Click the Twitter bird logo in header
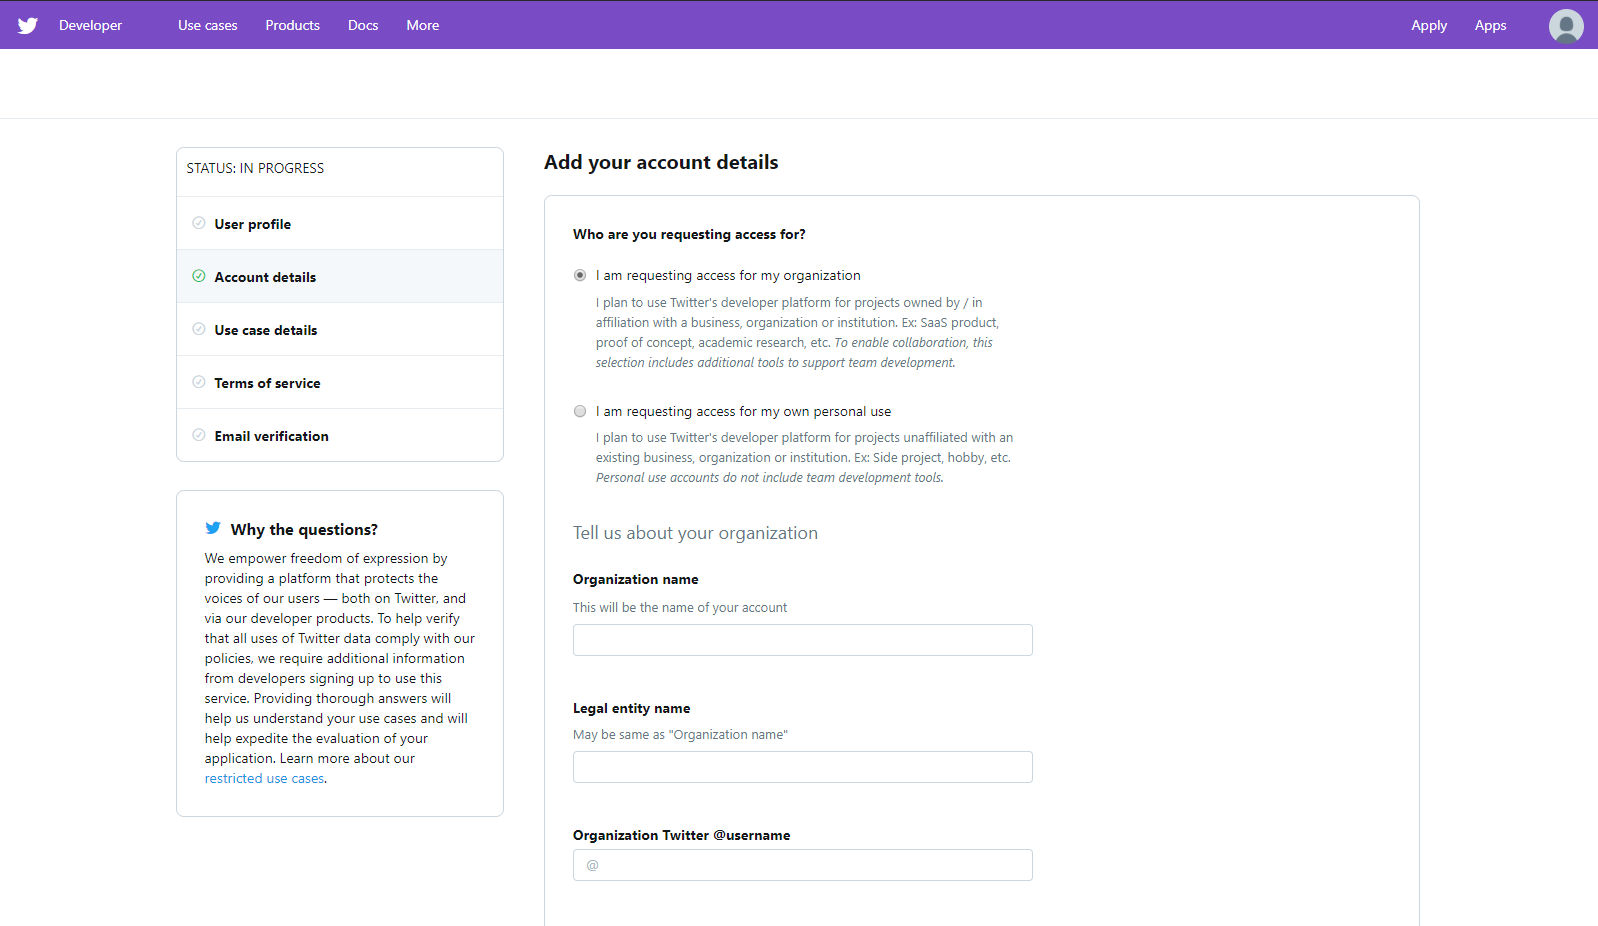 pos(28,25)
